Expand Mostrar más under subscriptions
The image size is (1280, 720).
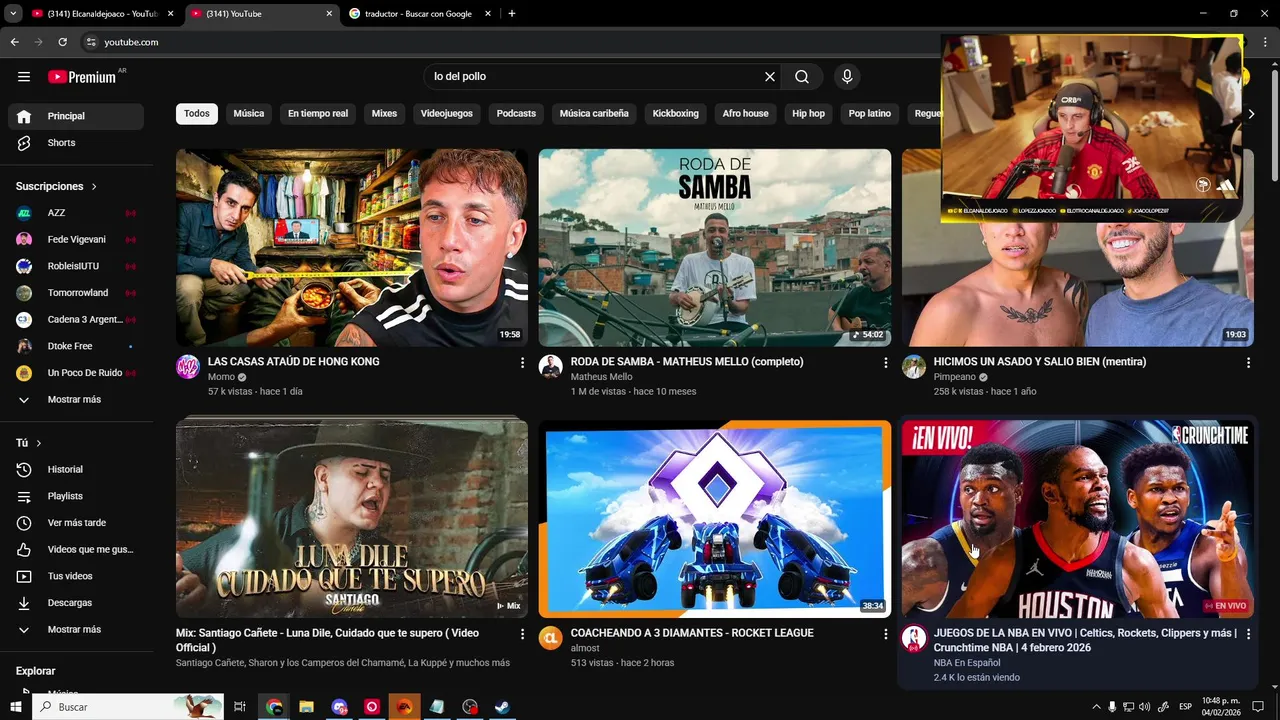76,400
